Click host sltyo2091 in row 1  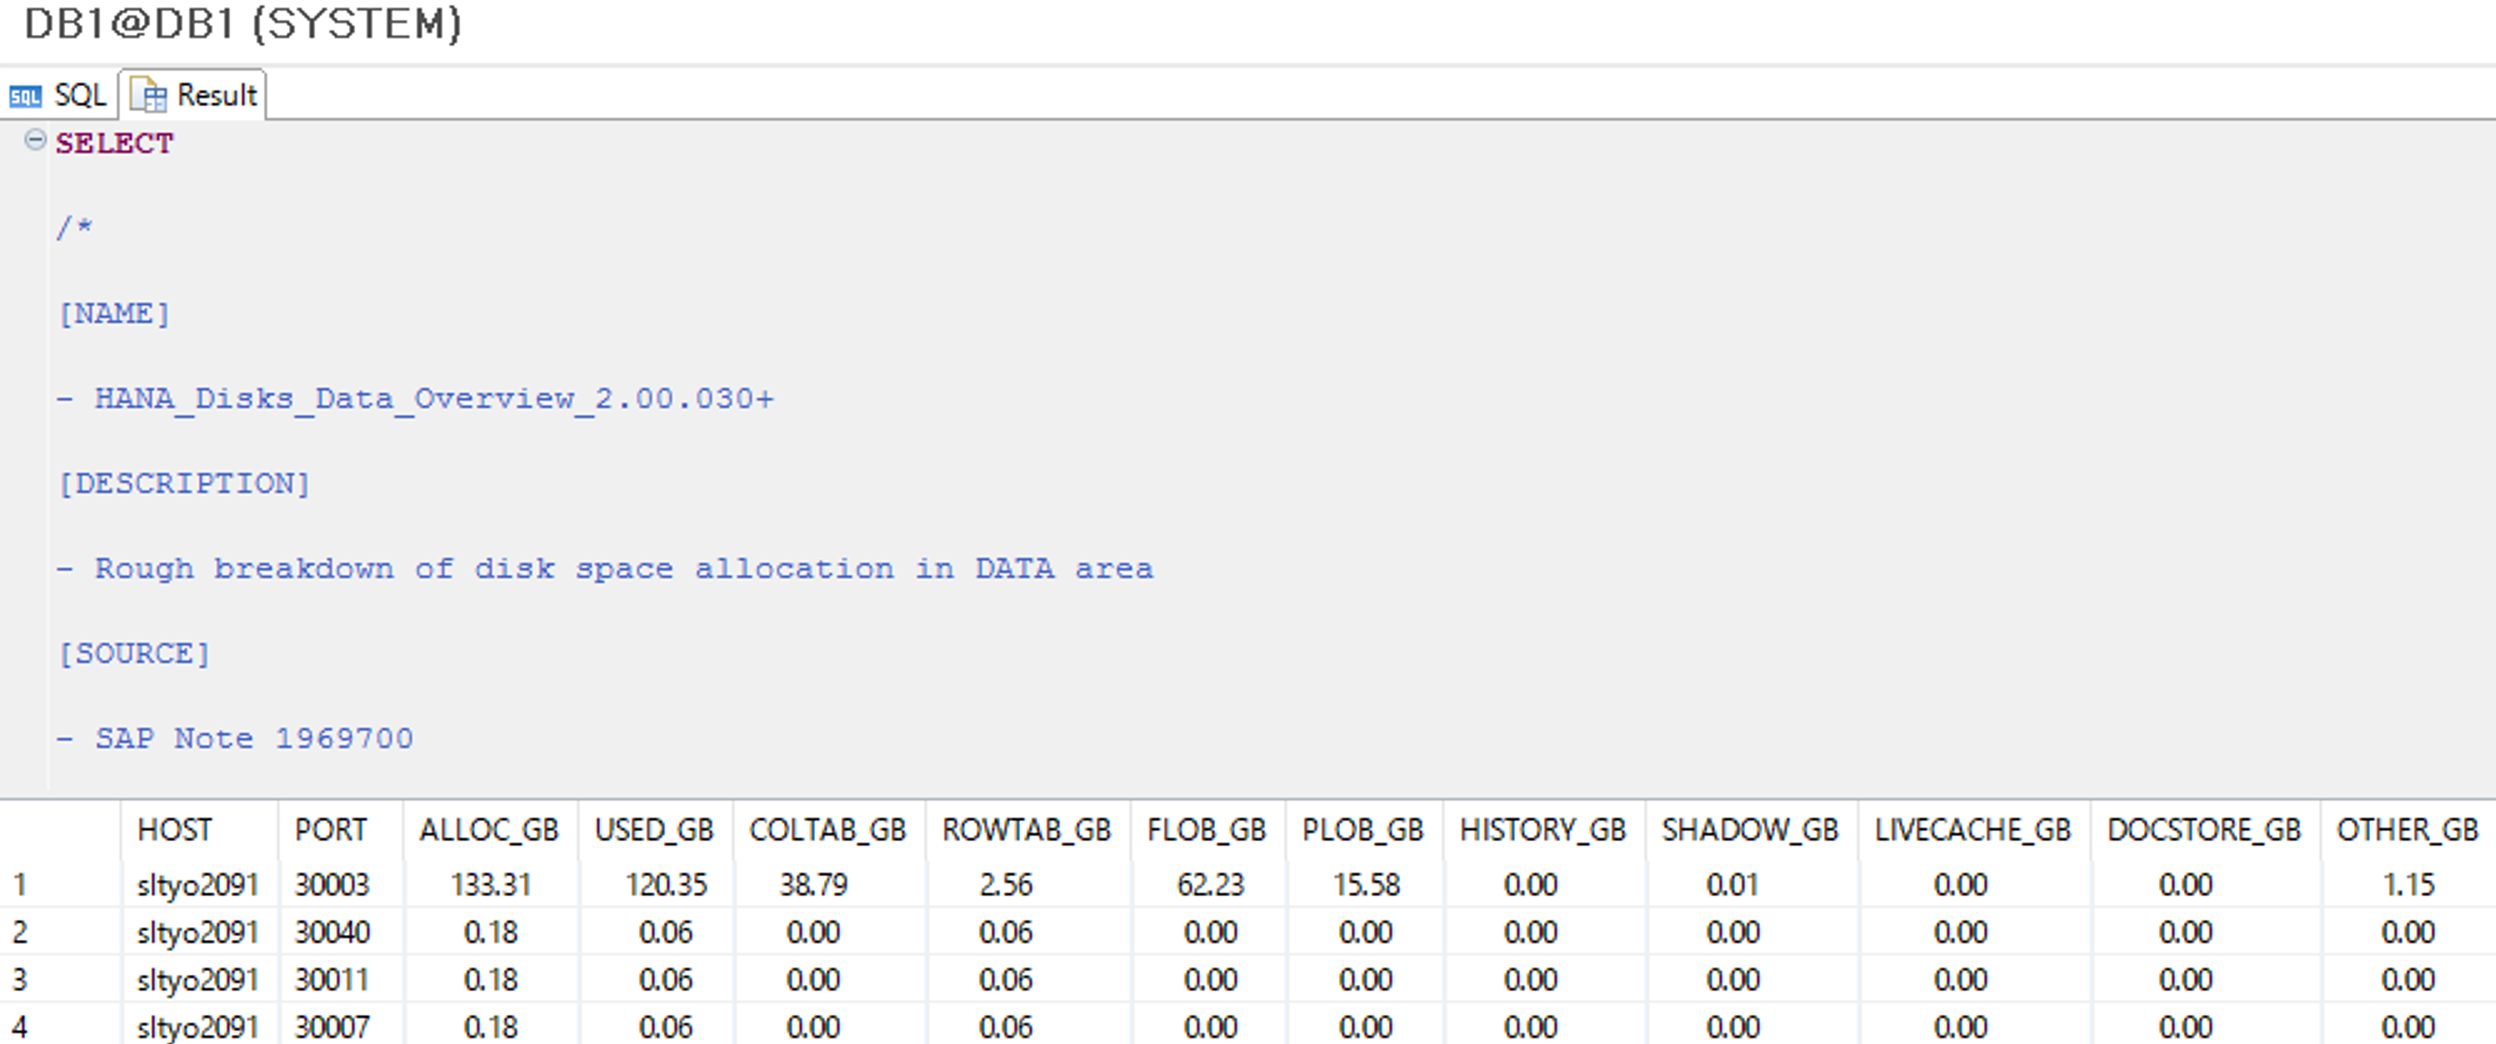coord(198,885)
